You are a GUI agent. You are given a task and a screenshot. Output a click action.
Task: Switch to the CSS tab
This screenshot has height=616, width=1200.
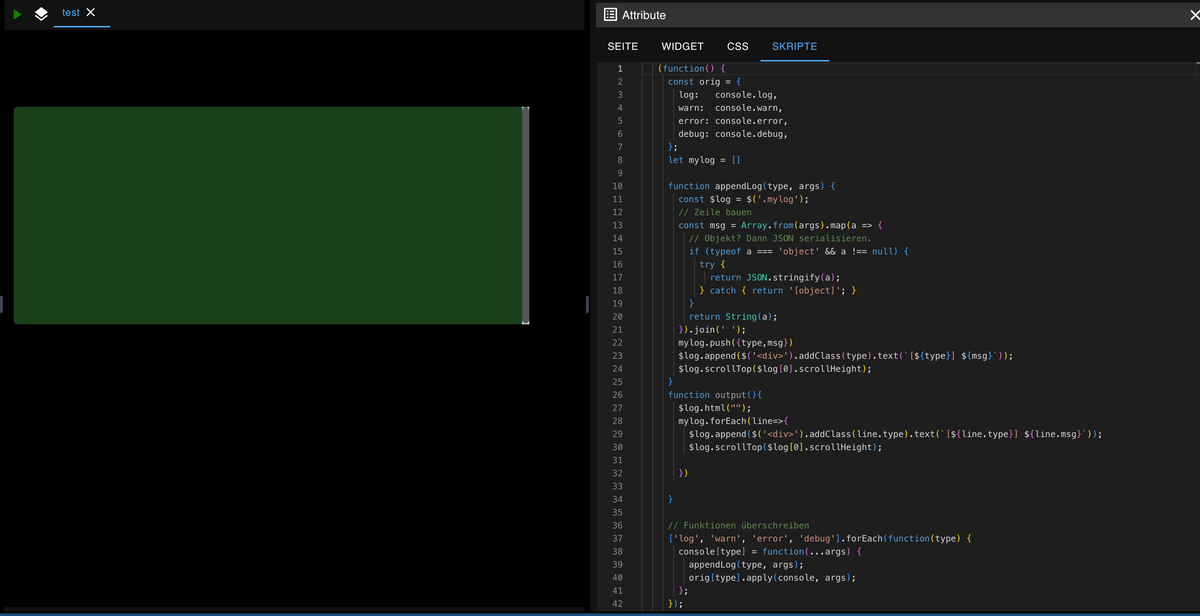click(x=737, y=46)
